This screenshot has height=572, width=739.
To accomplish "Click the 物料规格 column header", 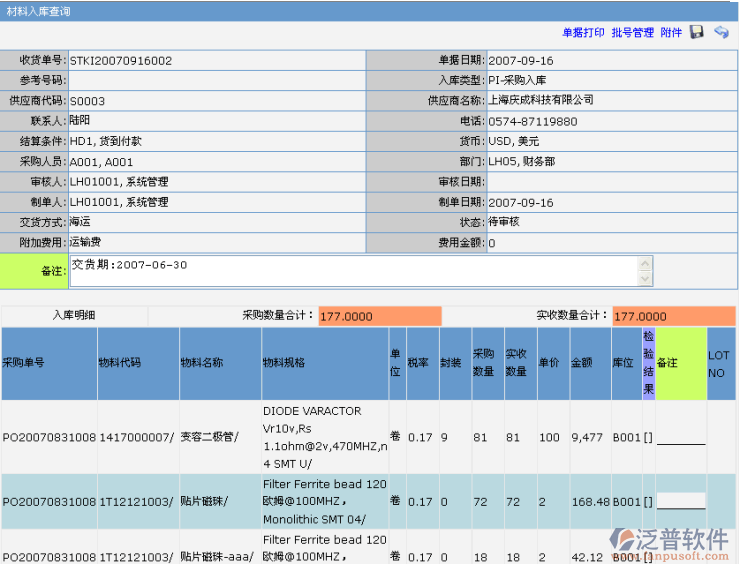I will (284, 363).
